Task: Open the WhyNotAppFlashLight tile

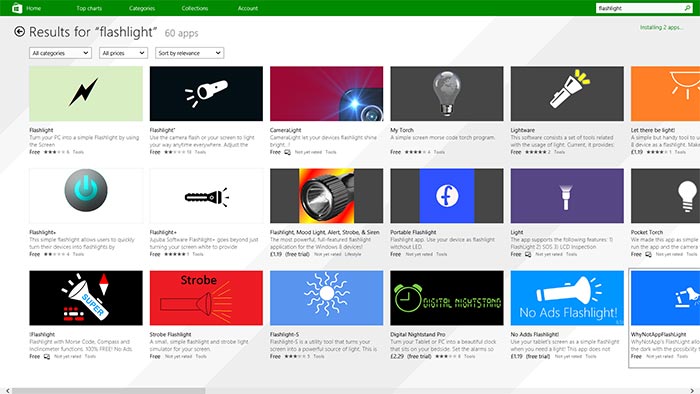Action: coord(665,298)
